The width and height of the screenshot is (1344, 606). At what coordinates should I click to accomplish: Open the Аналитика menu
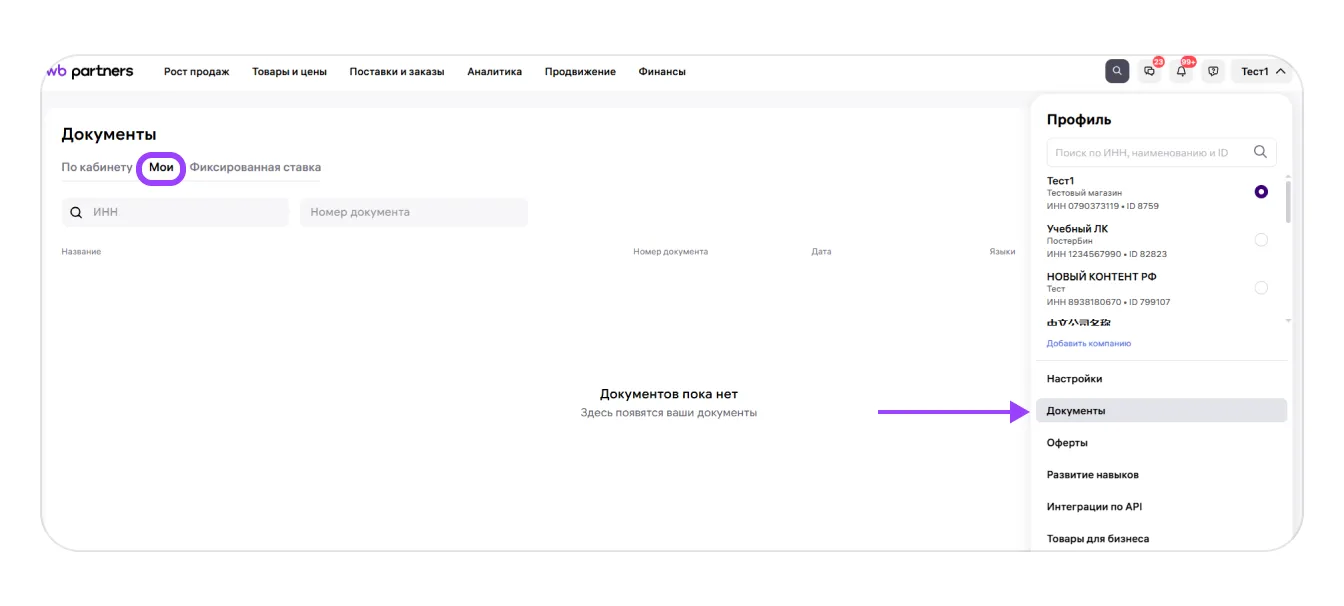(x=494, y=71)
